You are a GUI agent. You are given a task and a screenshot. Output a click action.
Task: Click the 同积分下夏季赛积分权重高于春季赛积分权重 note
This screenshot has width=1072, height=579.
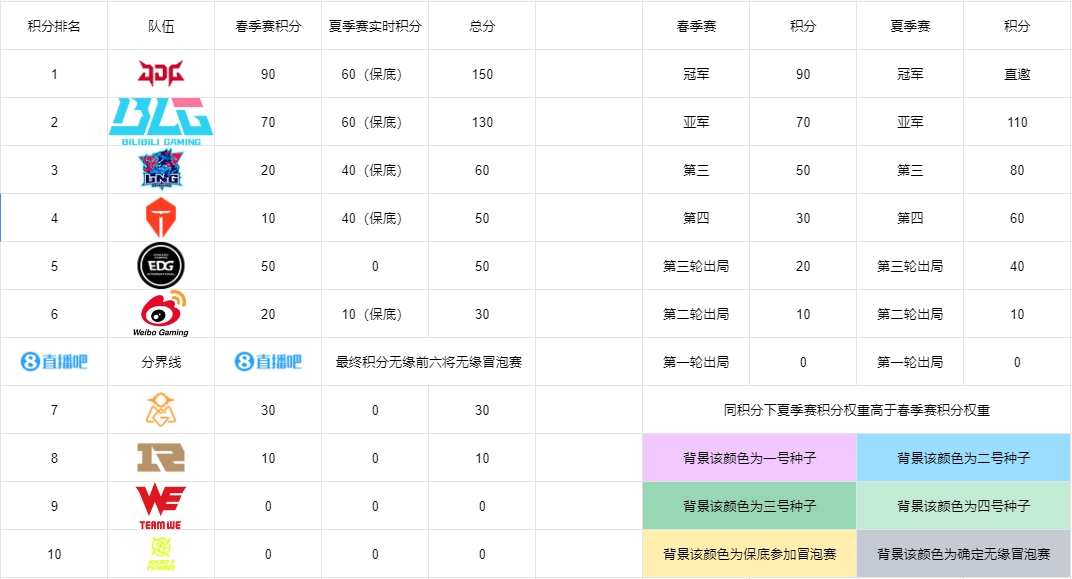tap(857, 409)
